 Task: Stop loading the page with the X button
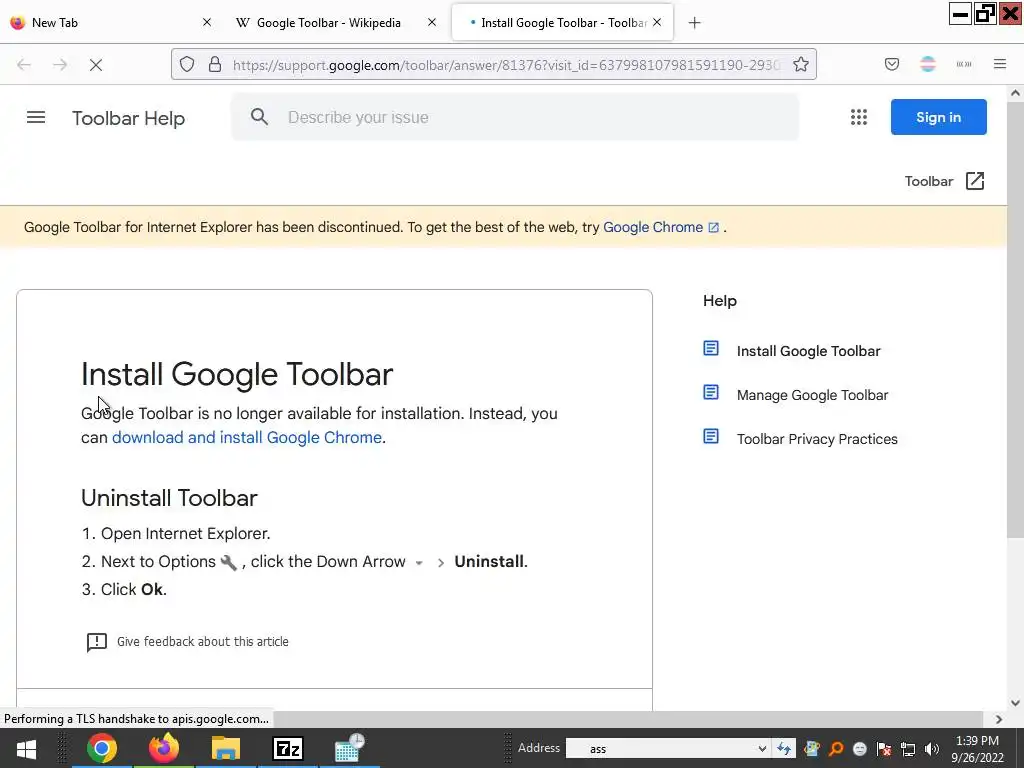point(96,65)
